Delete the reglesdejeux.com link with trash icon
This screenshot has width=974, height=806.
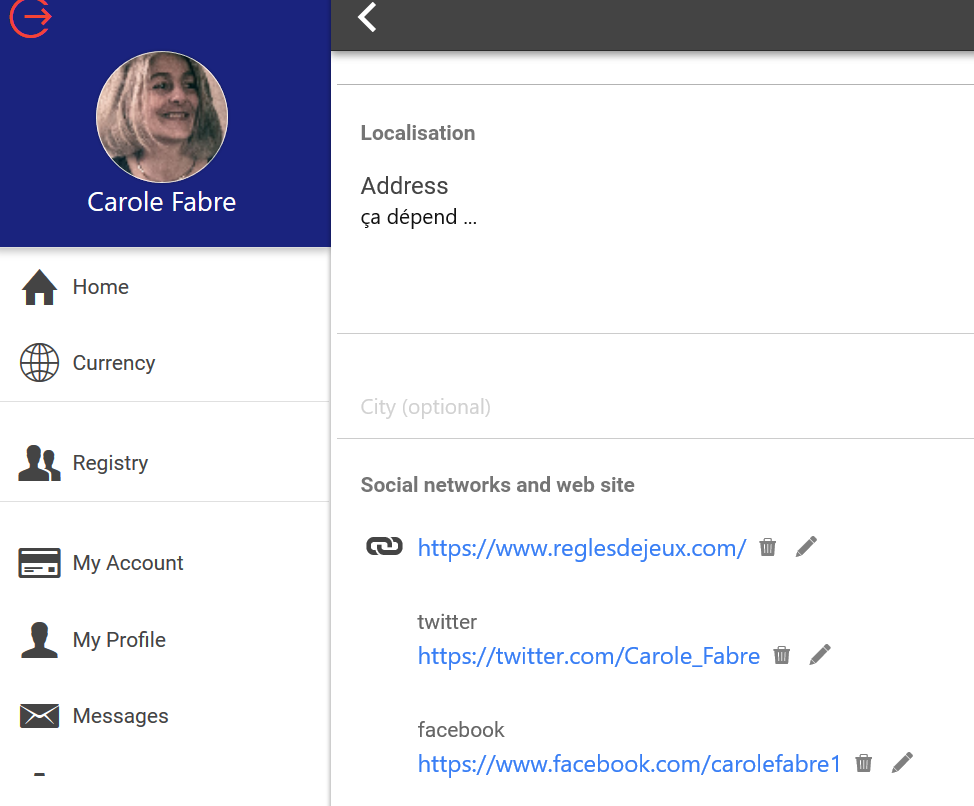point(768,547)
